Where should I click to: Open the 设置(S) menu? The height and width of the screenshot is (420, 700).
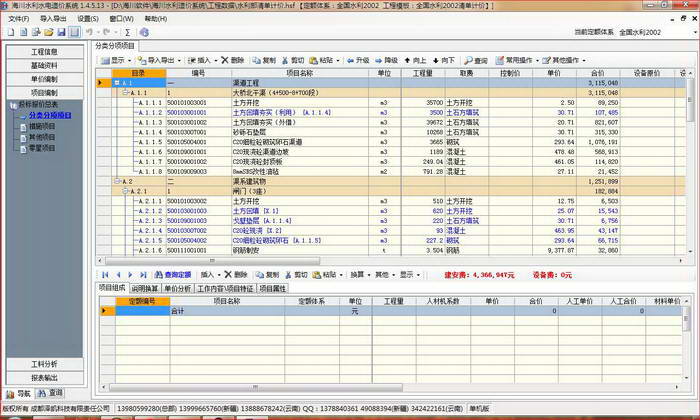point(88,19)
